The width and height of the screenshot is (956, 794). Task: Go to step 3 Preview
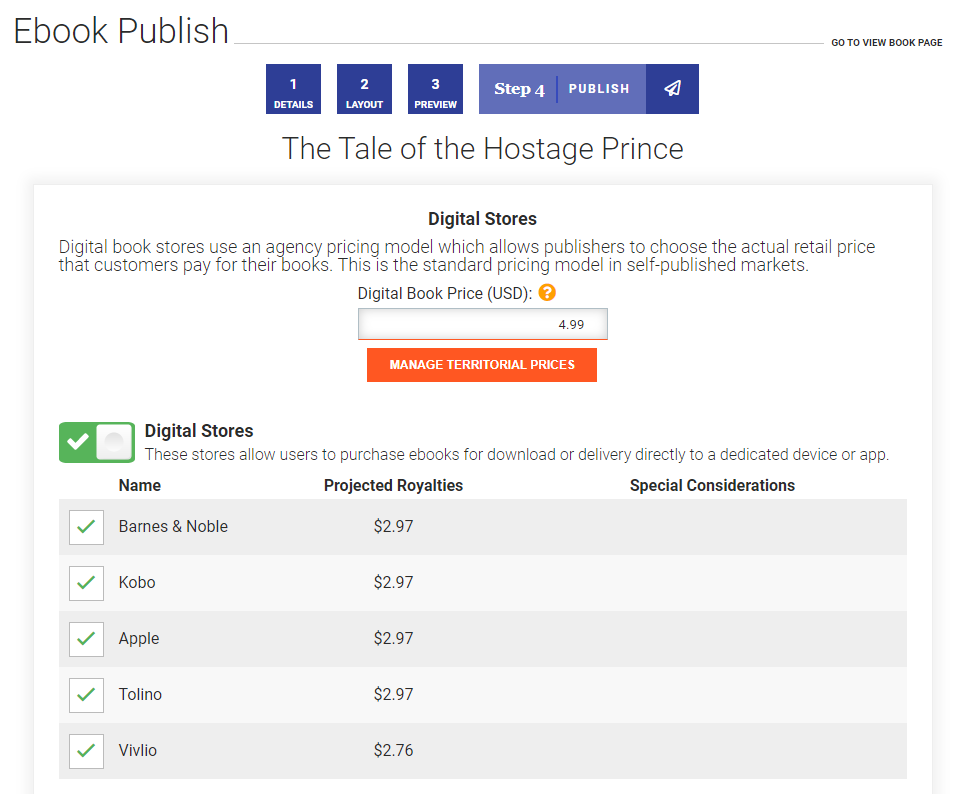[435, 89]
